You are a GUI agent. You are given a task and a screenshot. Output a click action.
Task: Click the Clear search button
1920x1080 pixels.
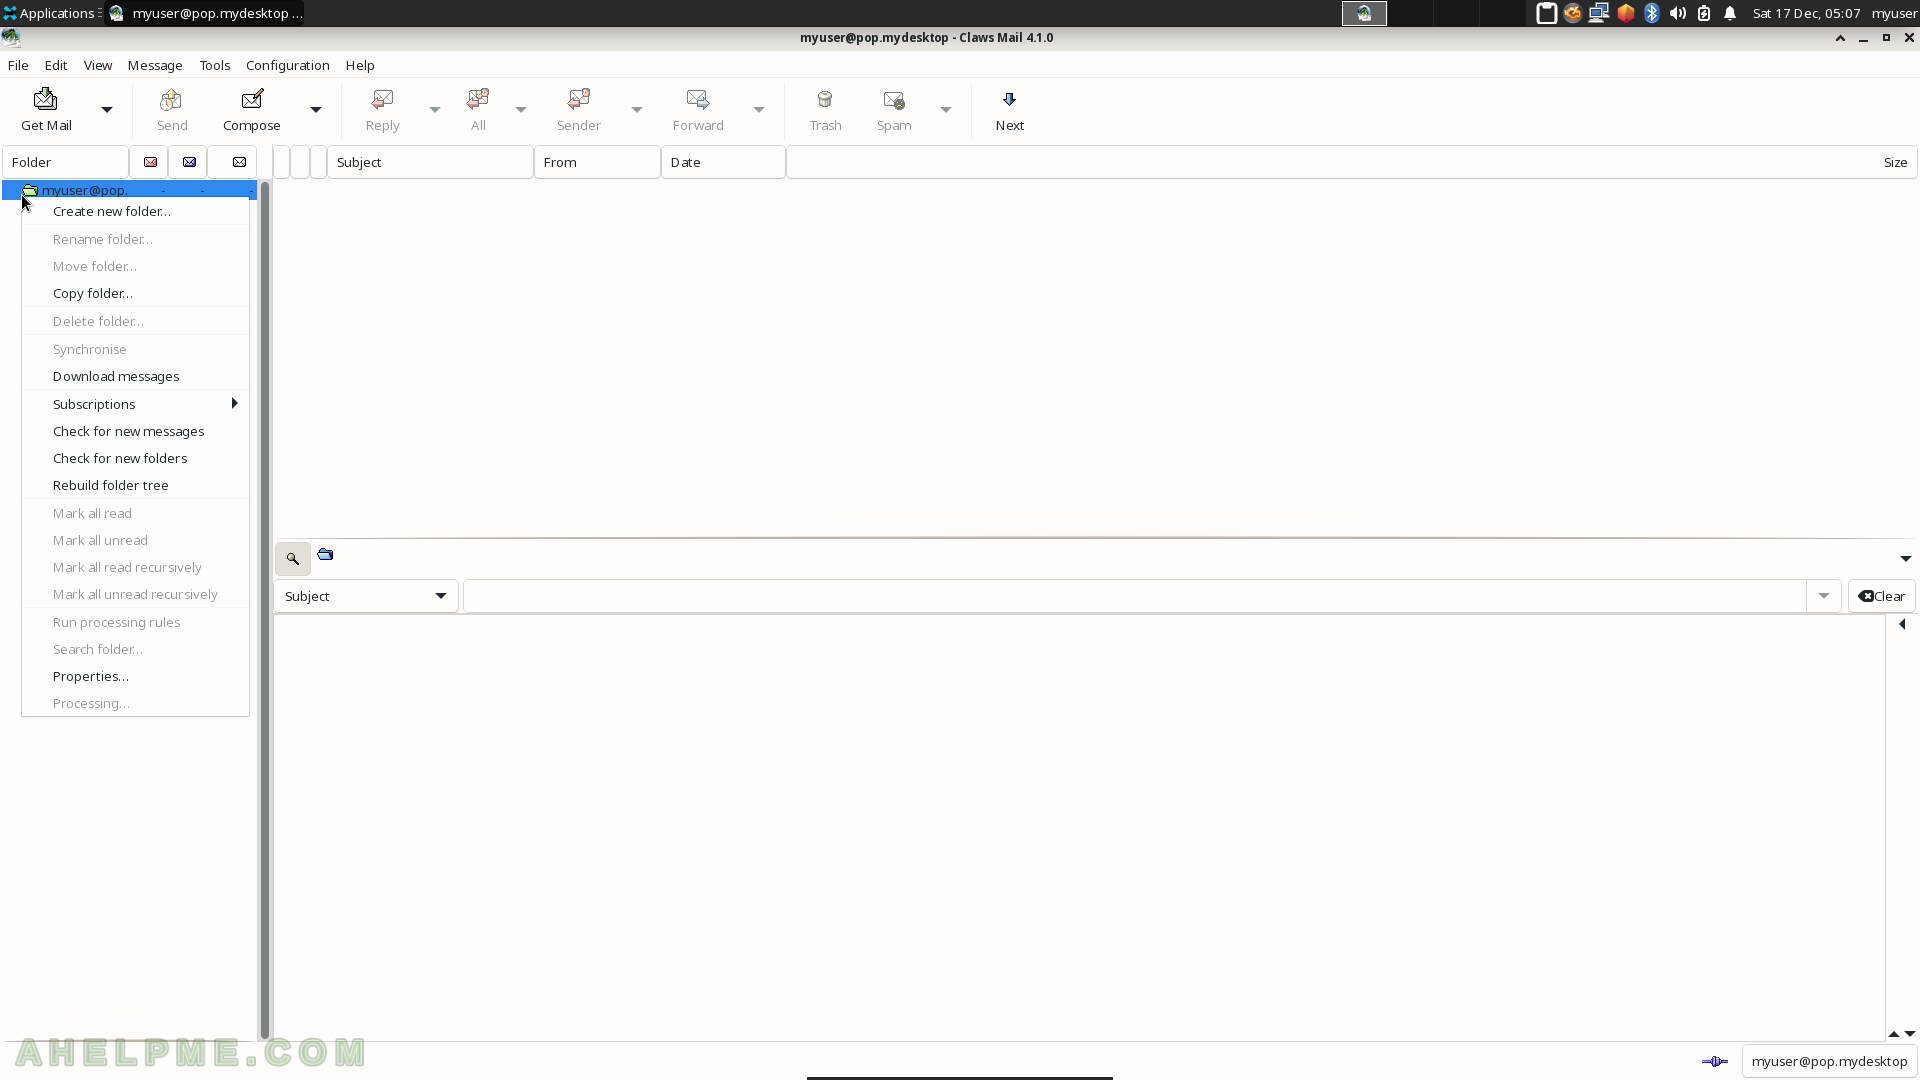(x=1882, y=596)
